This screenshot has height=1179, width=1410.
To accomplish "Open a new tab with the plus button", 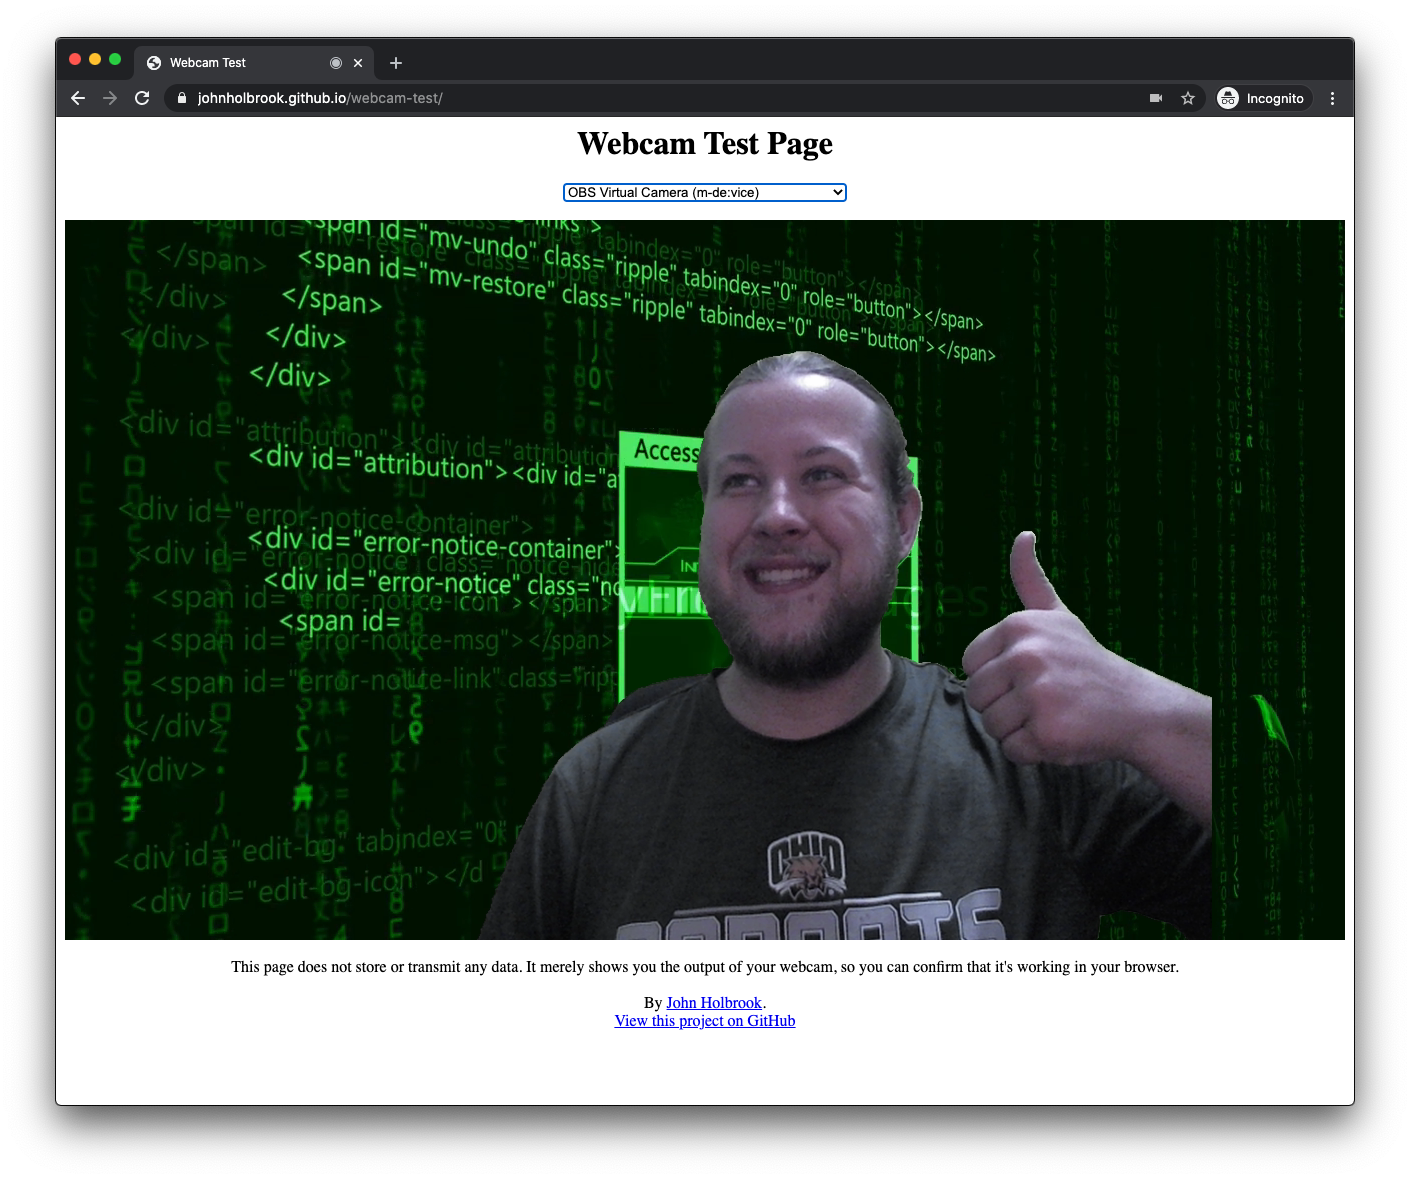I will pos(395,62).
